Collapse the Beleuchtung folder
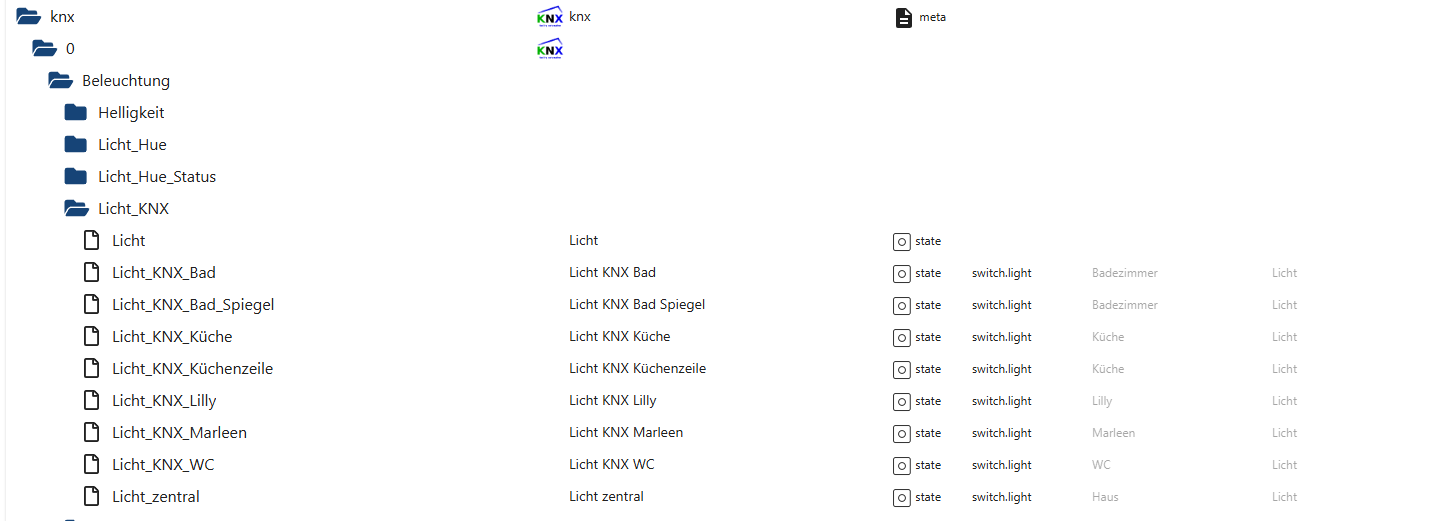 tap(60, 81)
